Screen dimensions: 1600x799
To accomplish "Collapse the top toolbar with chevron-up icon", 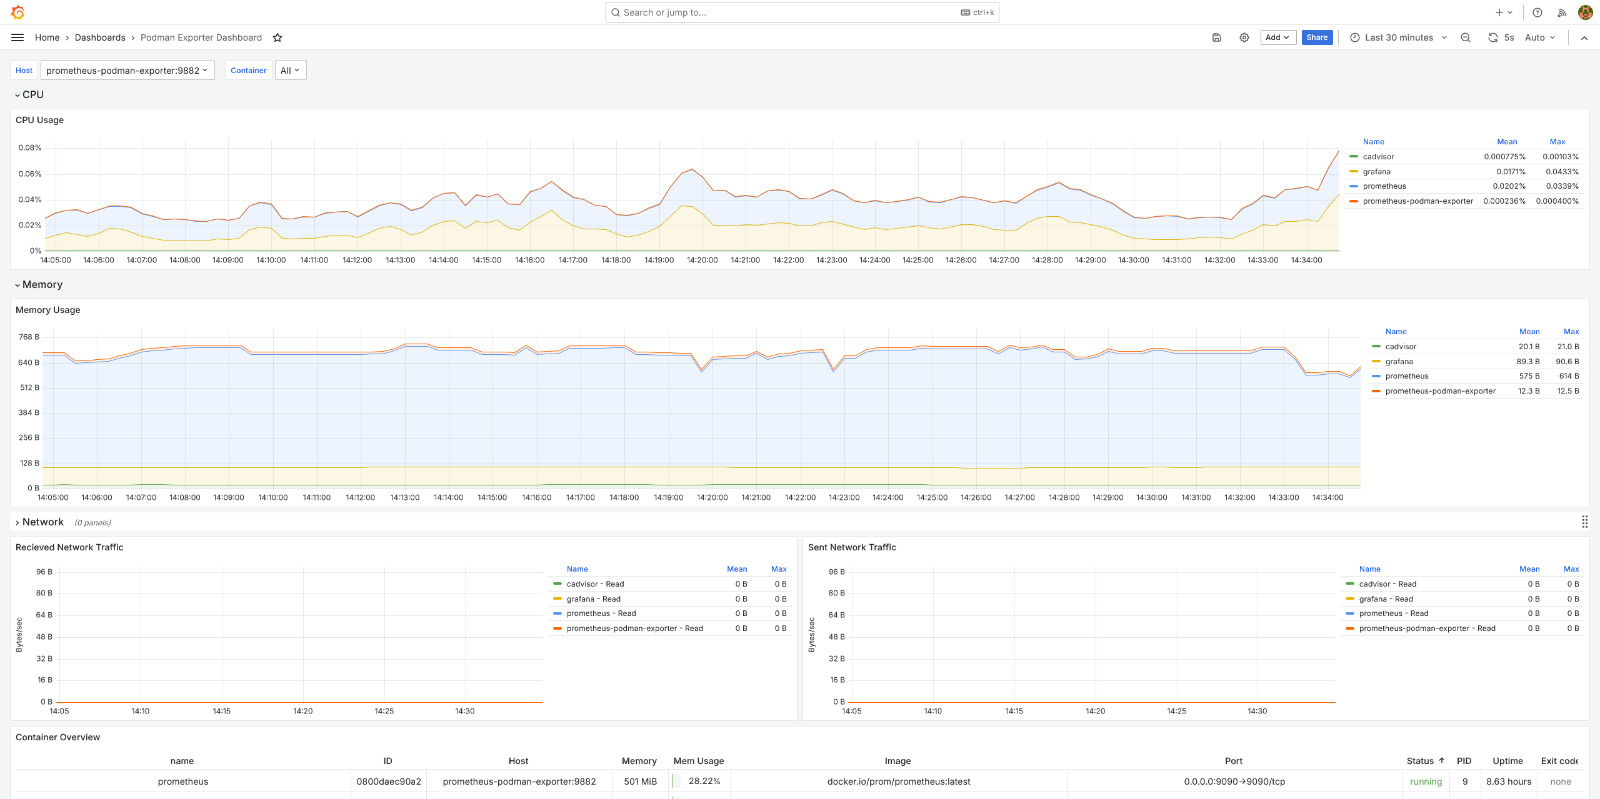I will (1584, 38).
